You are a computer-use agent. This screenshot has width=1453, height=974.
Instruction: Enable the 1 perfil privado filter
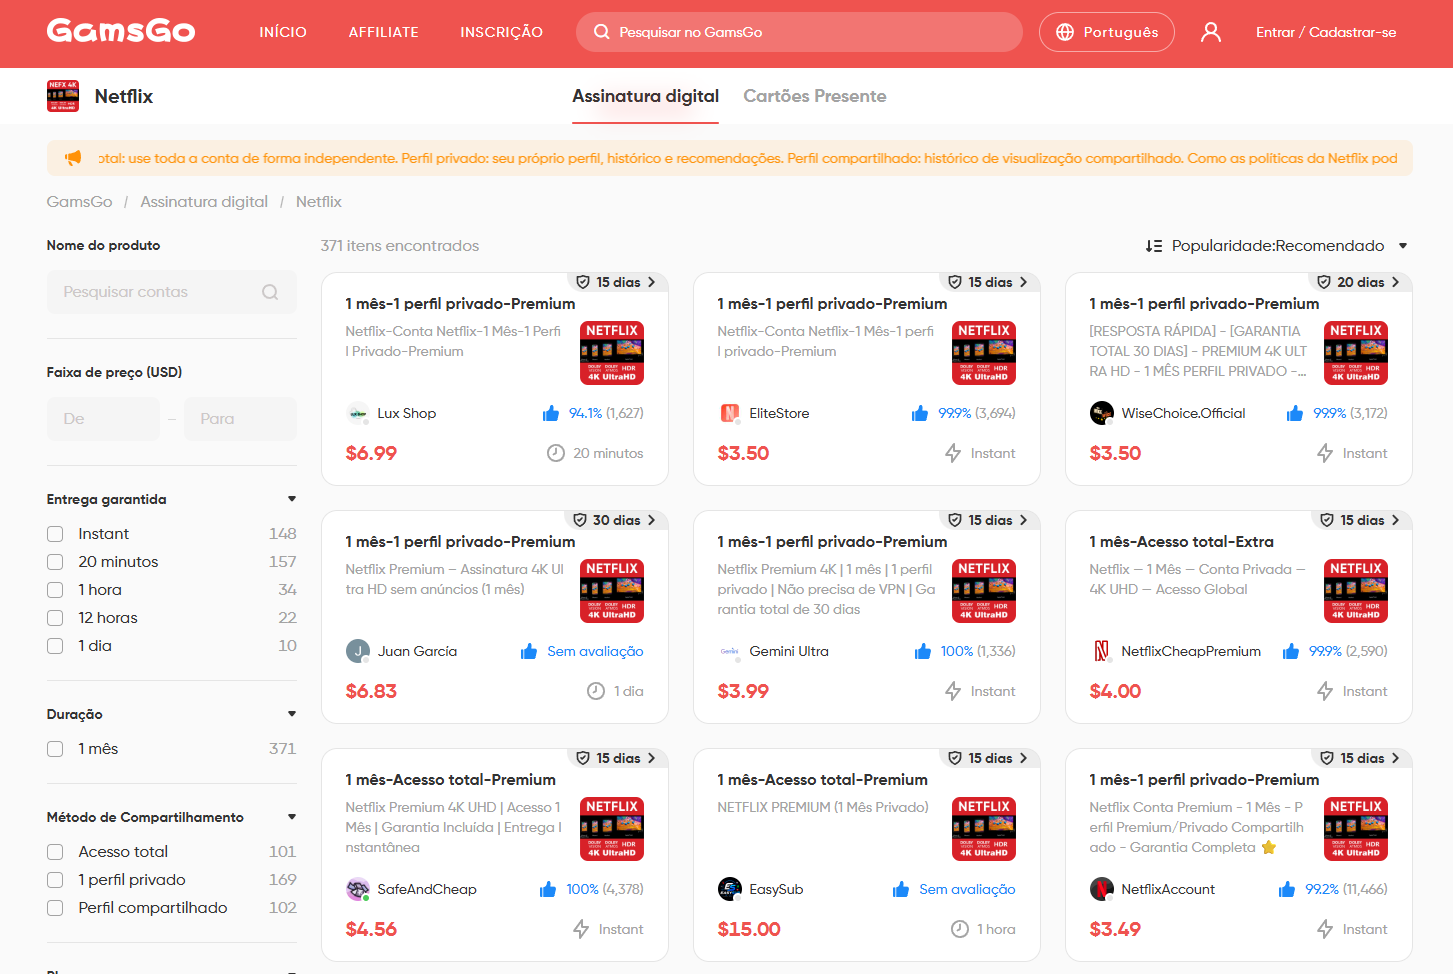(55, 880)
